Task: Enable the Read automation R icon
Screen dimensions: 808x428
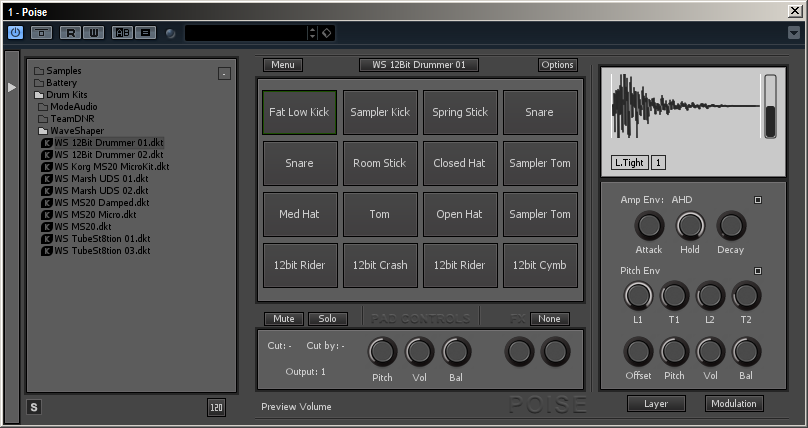Action: (x=71, y=33)
